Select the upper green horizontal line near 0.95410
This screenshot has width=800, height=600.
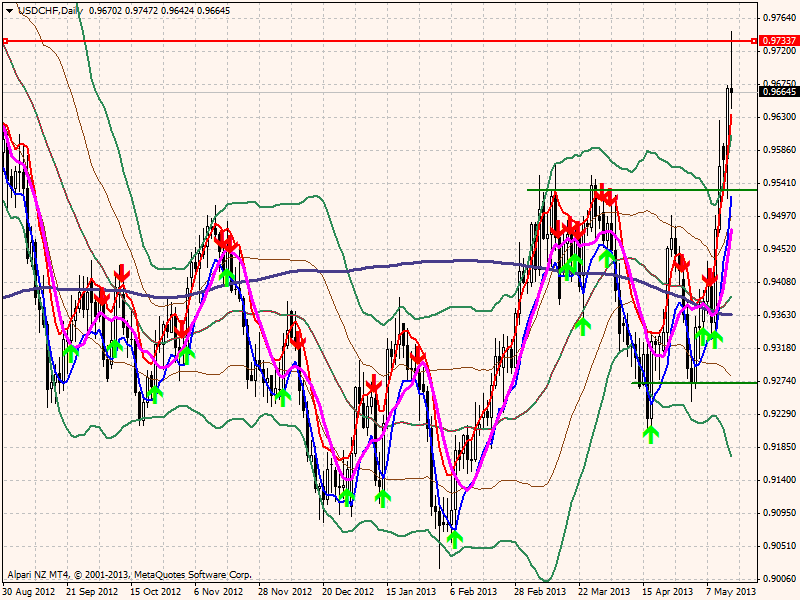click(642, 190)
